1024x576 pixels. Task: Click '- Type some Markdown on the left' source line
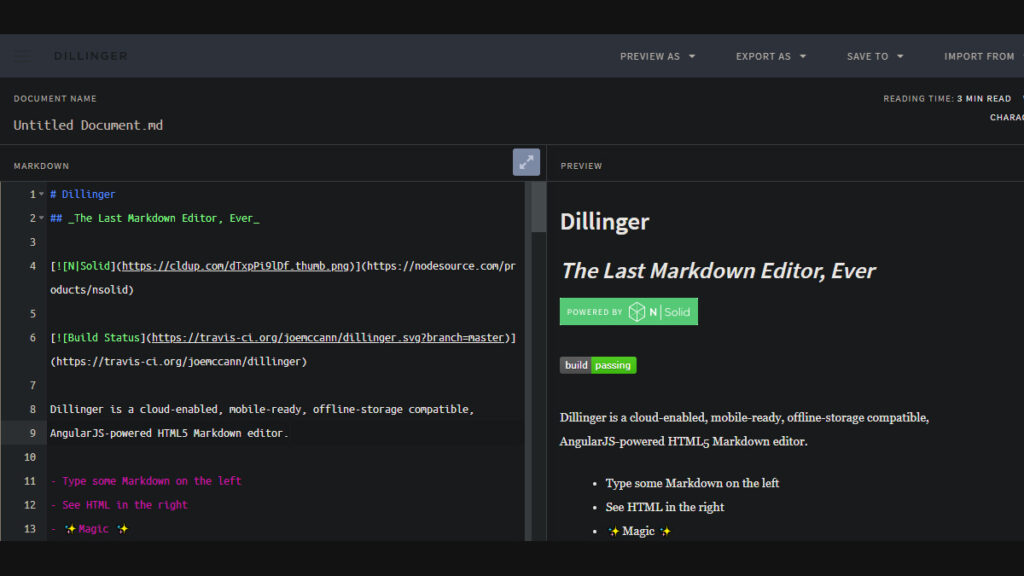(146, 481)
